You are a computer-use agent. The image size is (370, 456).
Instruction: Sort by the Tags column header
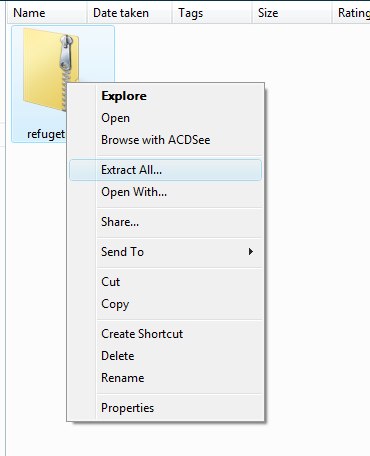[x=212, y=13]
